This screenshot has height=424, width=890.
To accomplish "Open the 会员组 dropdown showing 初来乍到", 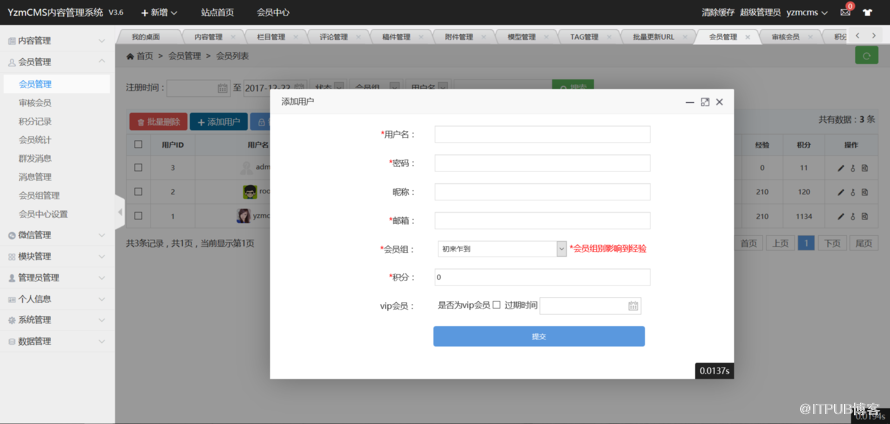I will point(502,249).
